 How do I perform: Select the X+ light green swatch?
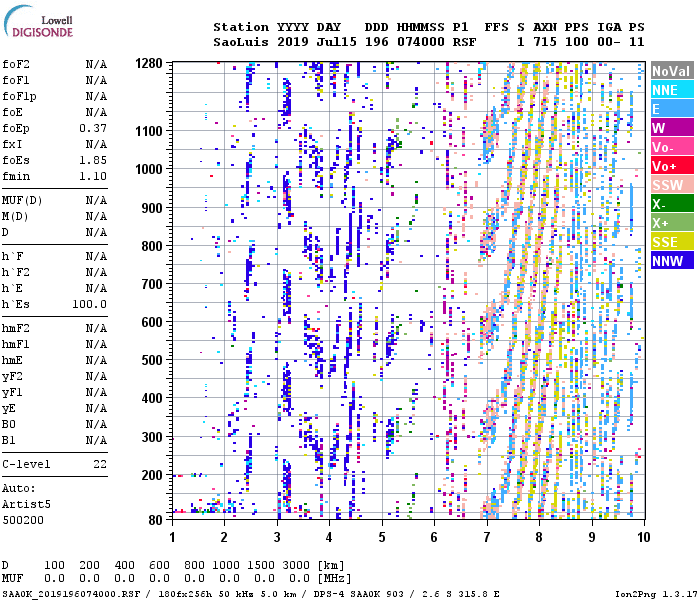(x=672, y=222)
